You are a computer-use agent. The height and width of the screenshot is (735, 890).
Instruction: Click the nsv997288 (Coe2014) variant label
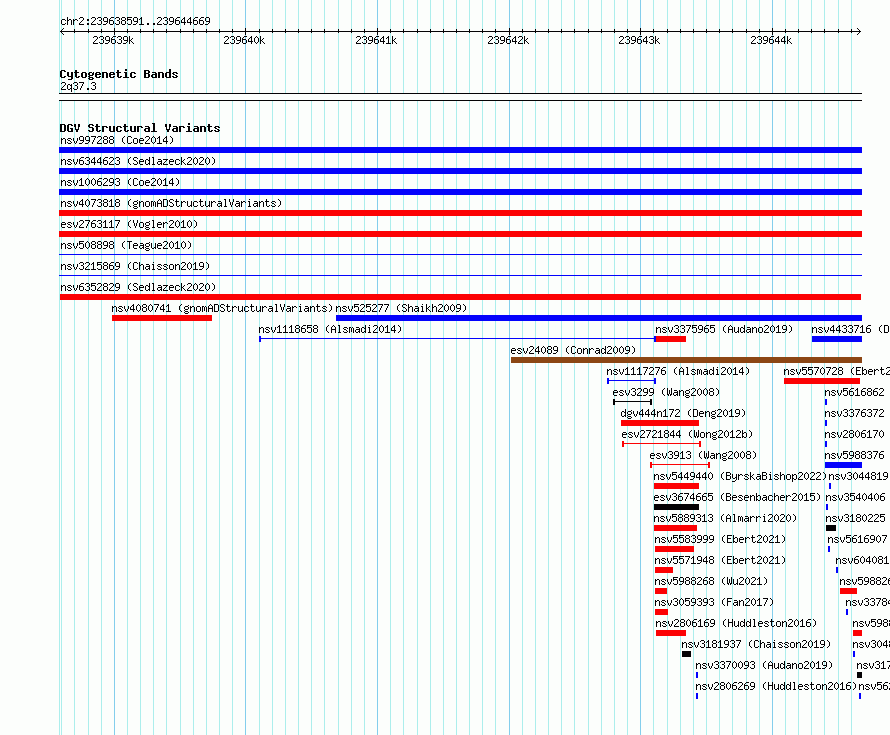117,140
